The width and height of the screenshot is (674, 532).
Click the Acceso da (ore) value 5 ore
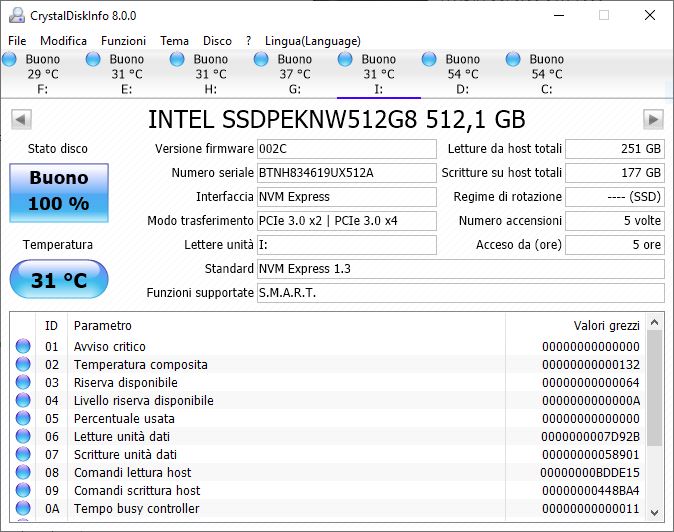point(615,245)
